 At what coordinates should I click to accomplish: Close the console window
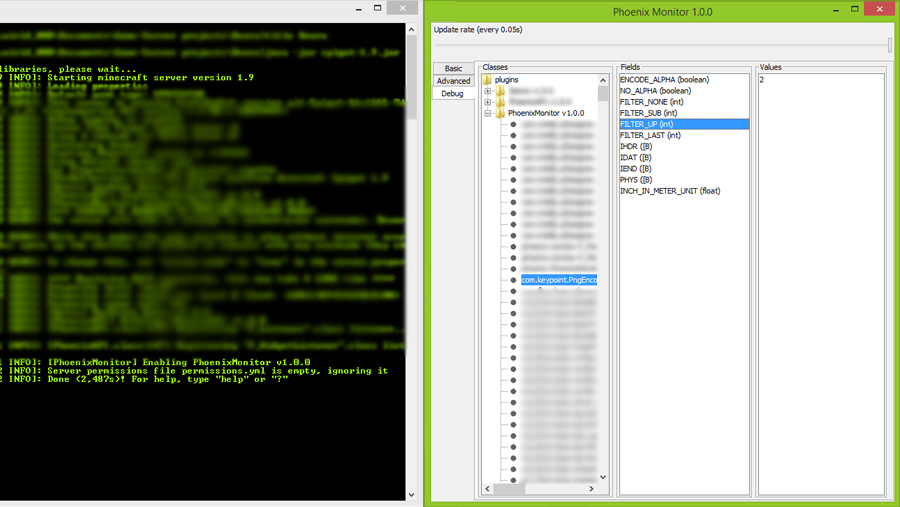tap(402, 8)
